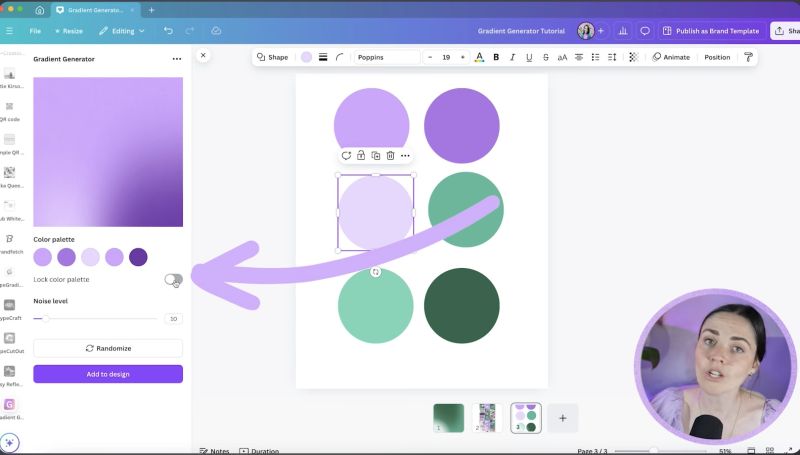Open the QR code app in sidebar
Viewport: 800px width, 455px height.
tap(10, 111)
